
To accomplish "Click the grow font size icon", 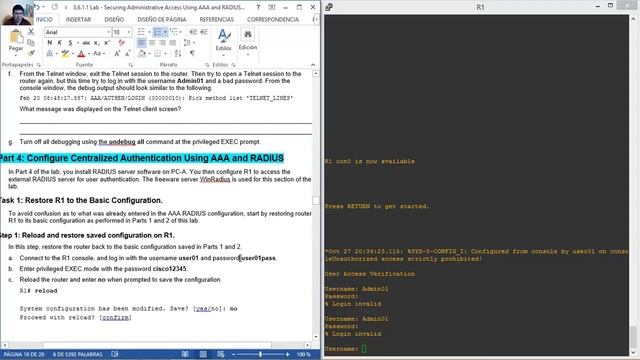I will 117,53.
